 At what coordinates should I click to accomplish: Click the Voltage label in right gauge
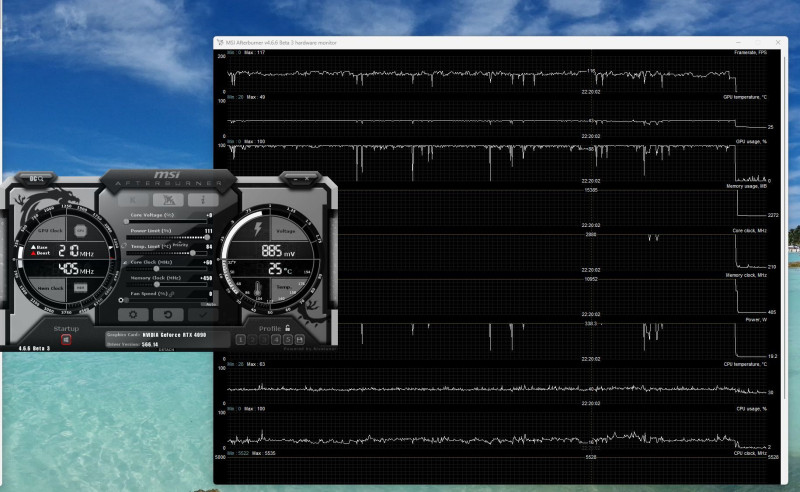click(x=286, y=231)
